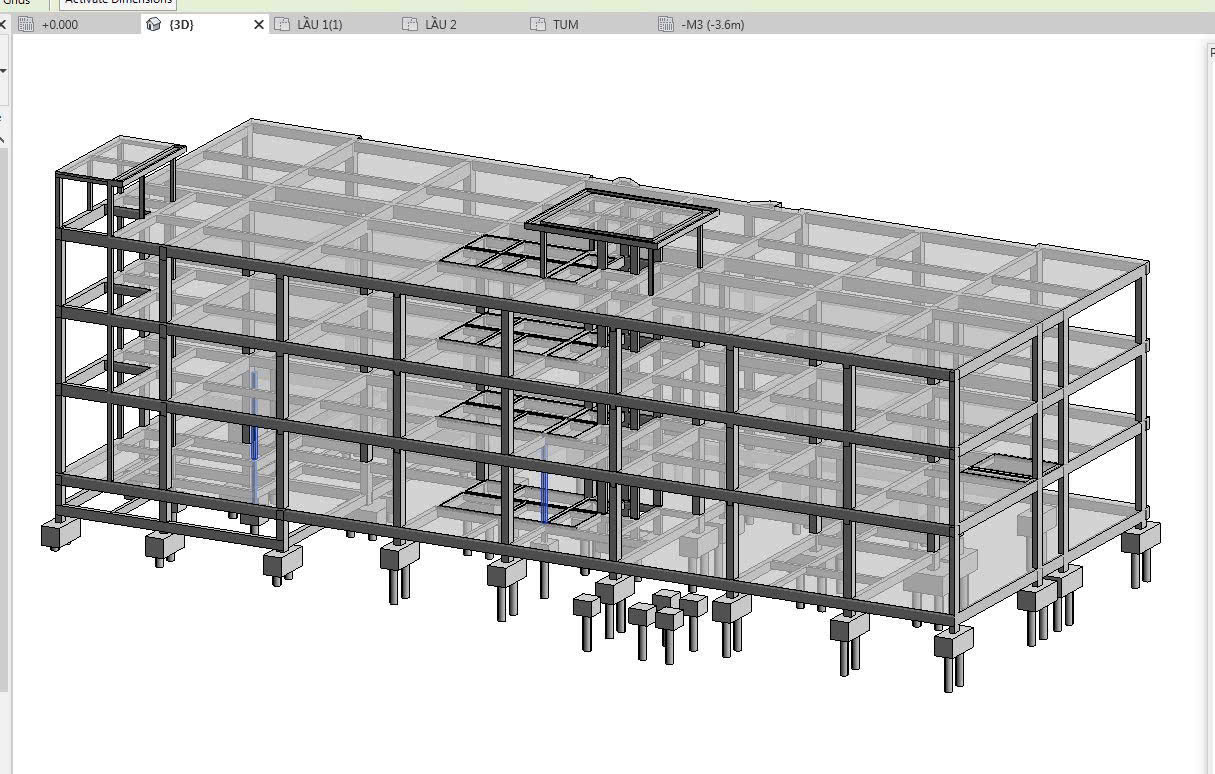Select the blue highlighted column near center

coord(544,485)
